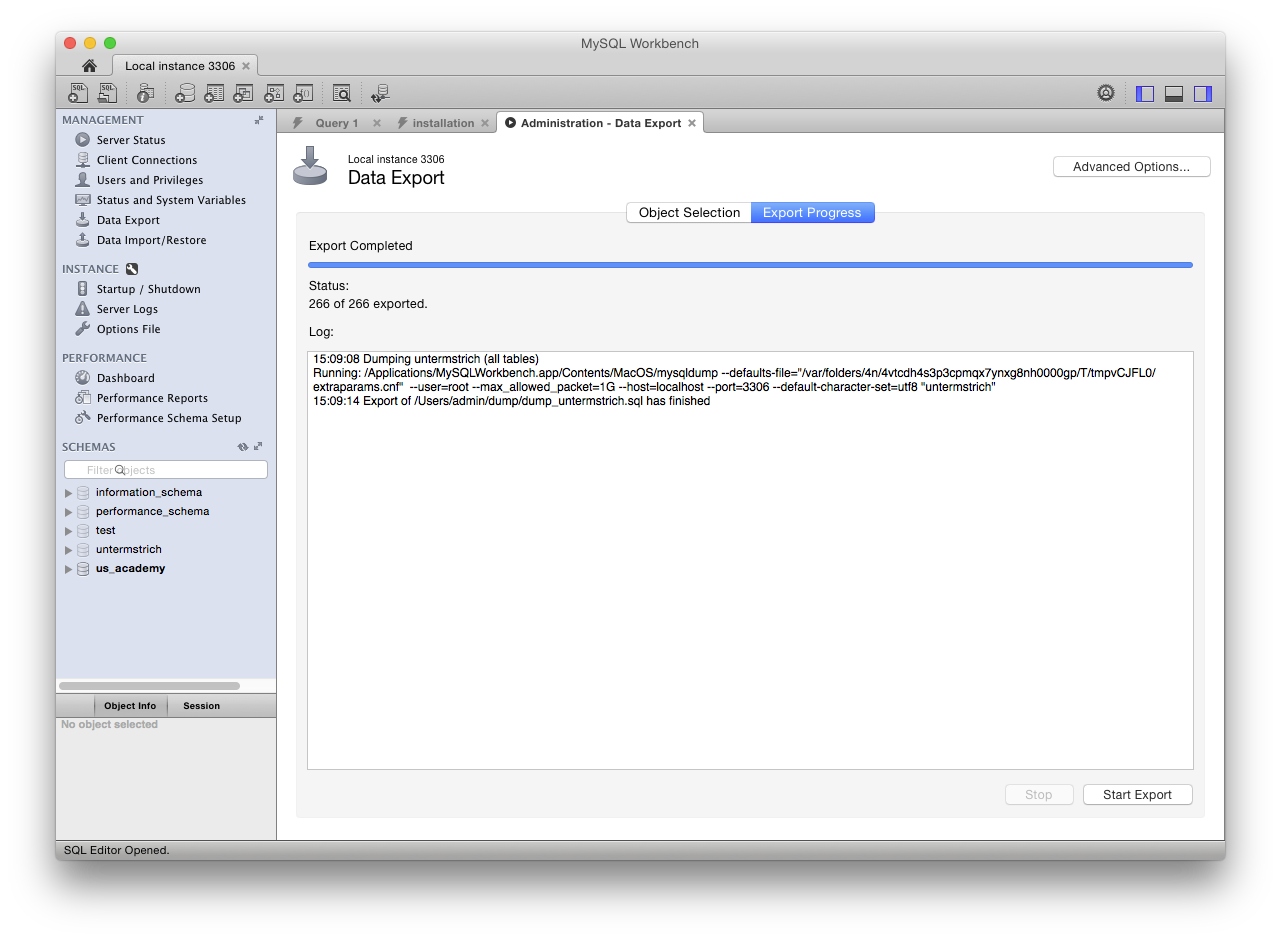This screenshot has height=940, width=1281.
Task: Open SQL script file toolbar icon
Action: (107, 93)
